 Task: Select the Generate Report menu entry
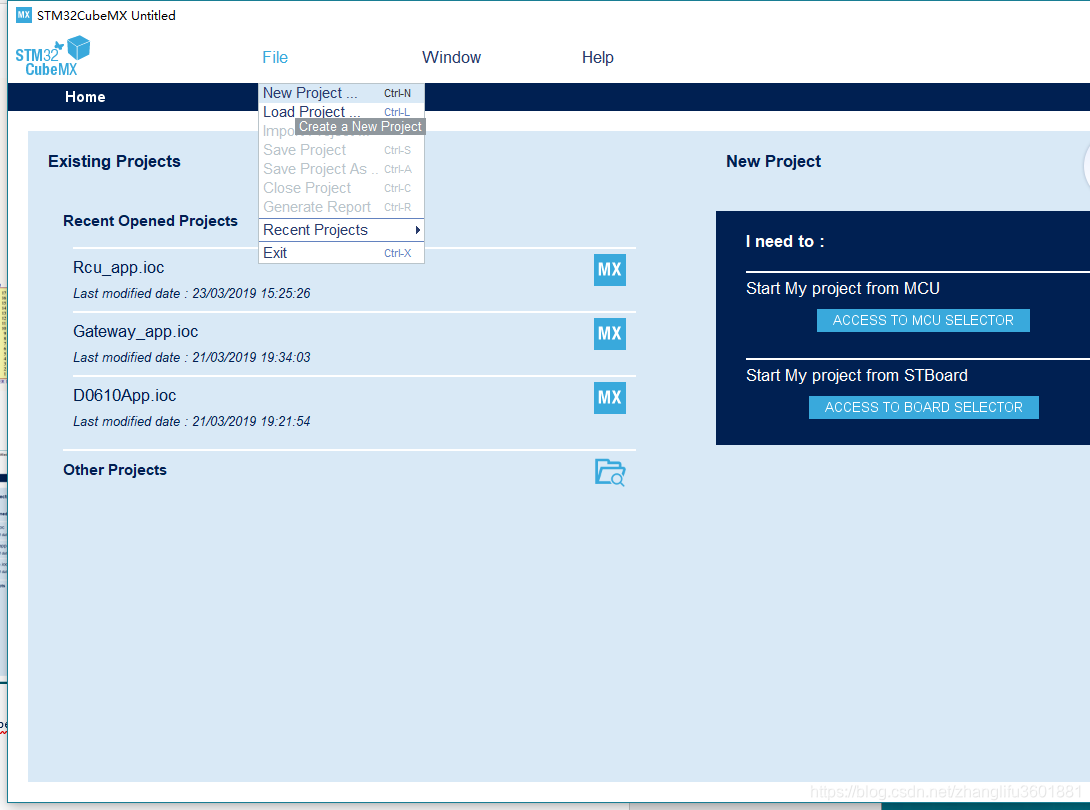tap(341, 207)
